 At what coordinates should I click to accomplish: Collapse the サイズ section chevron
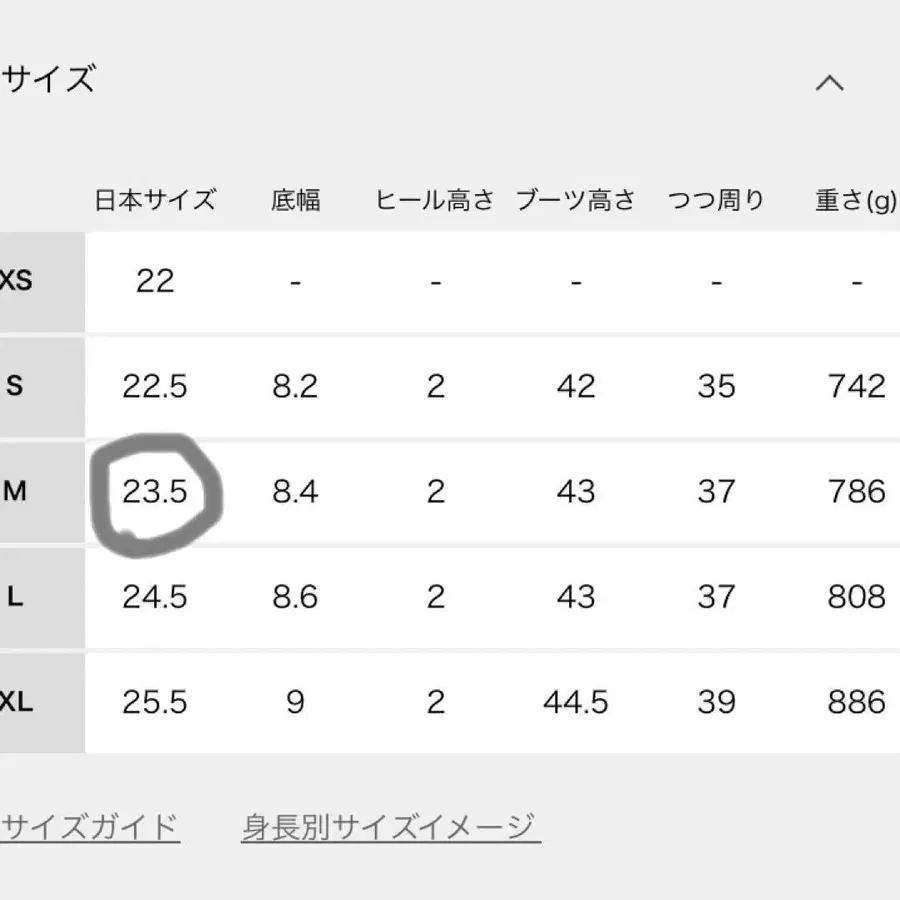tap(829, 83)
